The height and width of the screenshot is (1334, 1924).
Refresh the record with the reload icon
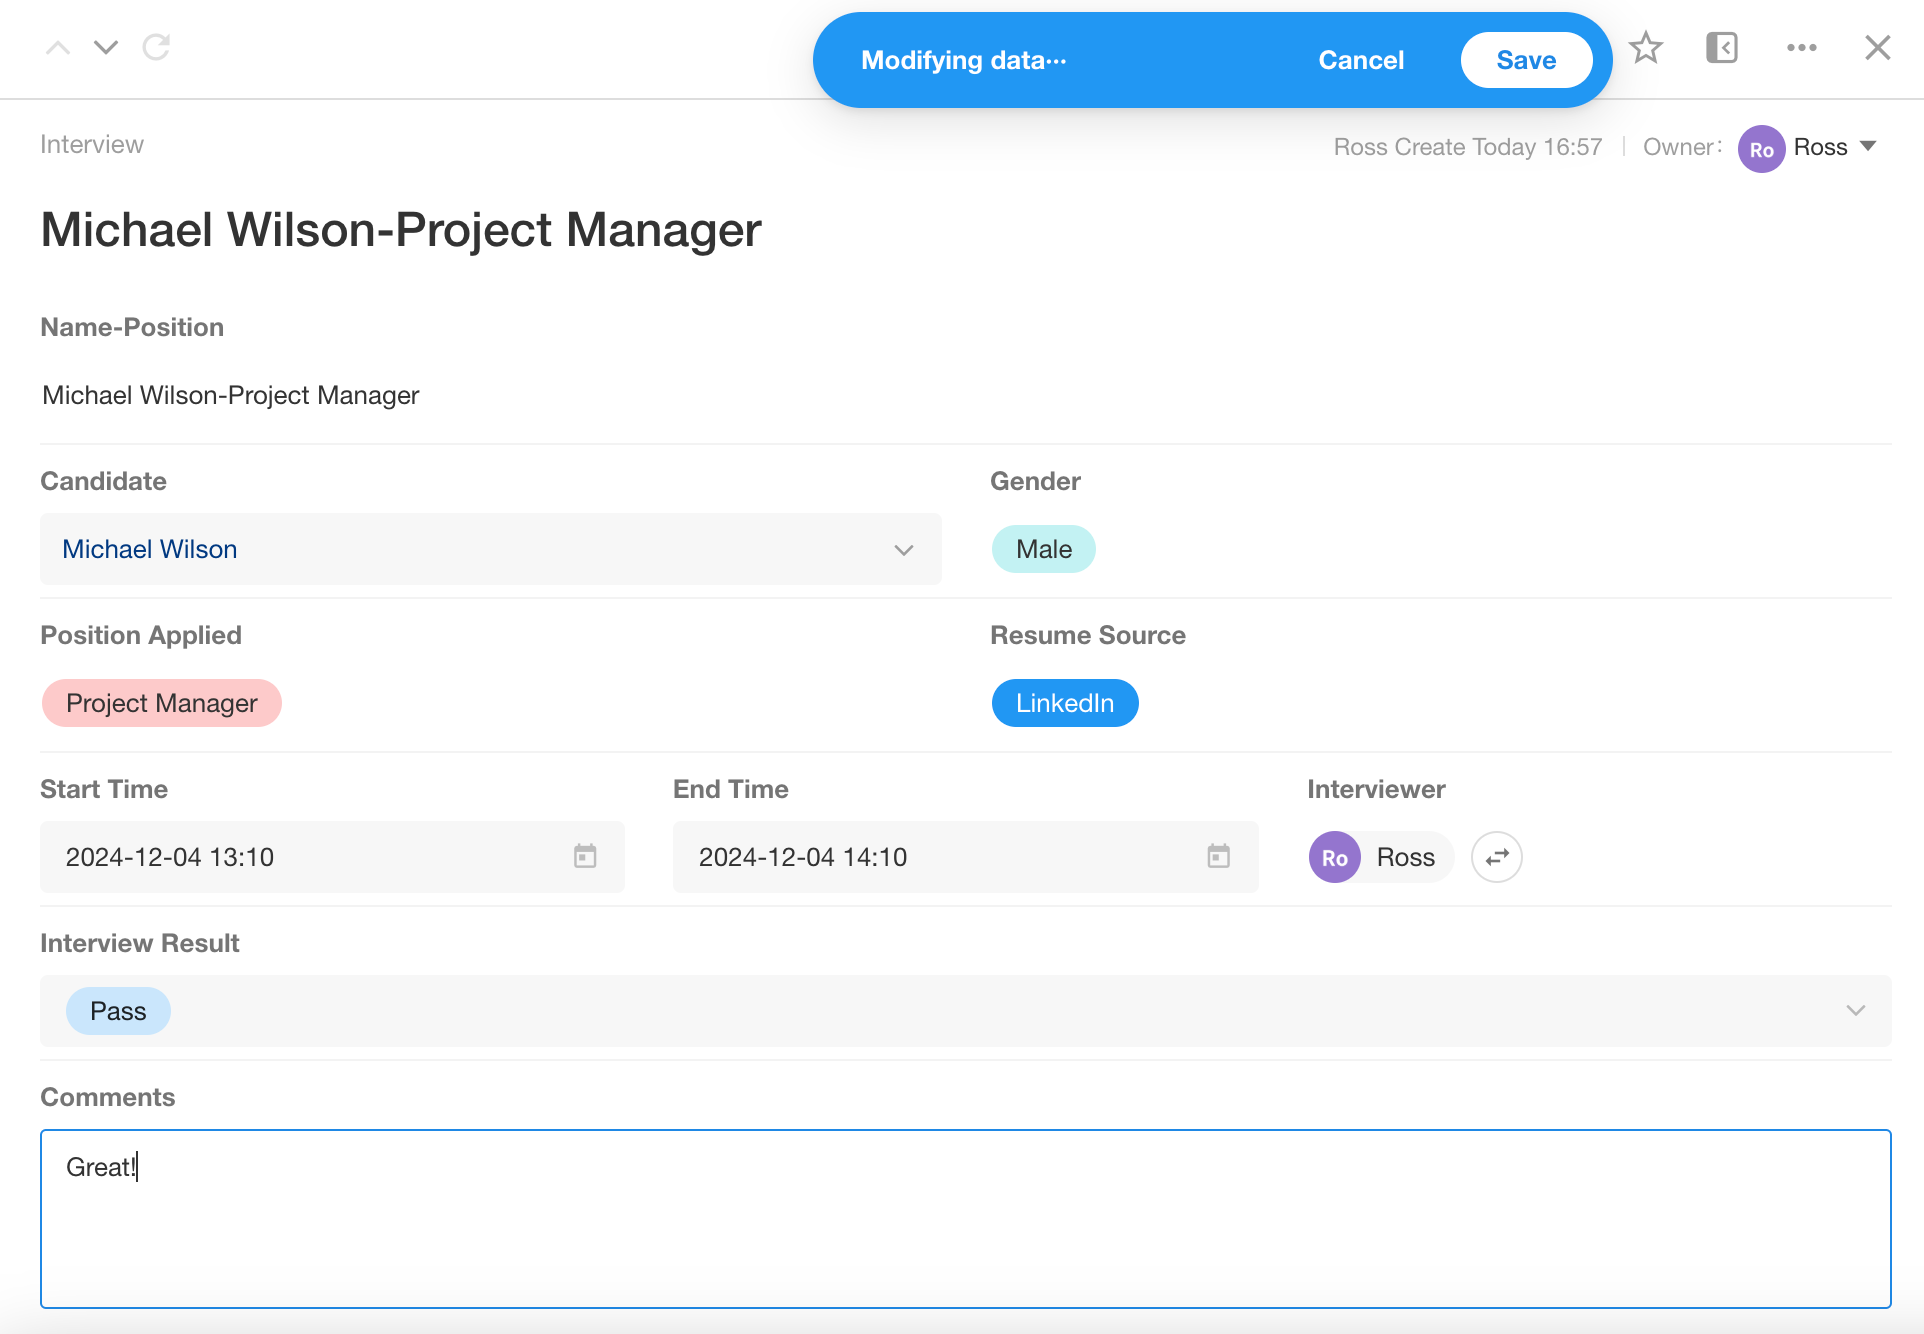pos(156,47)
